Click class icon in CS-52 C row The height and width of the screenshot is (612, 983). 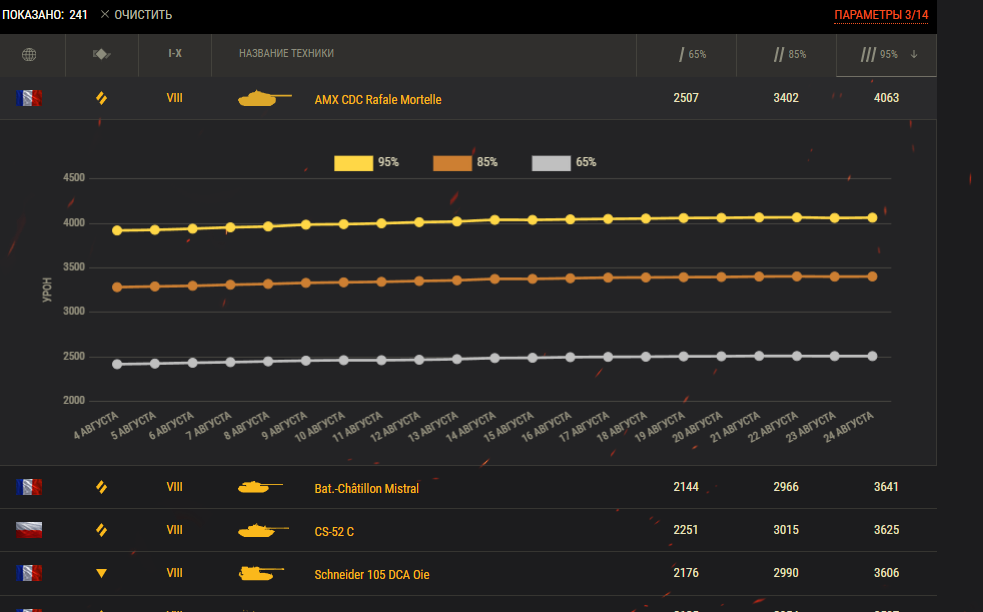pos(102,530)
